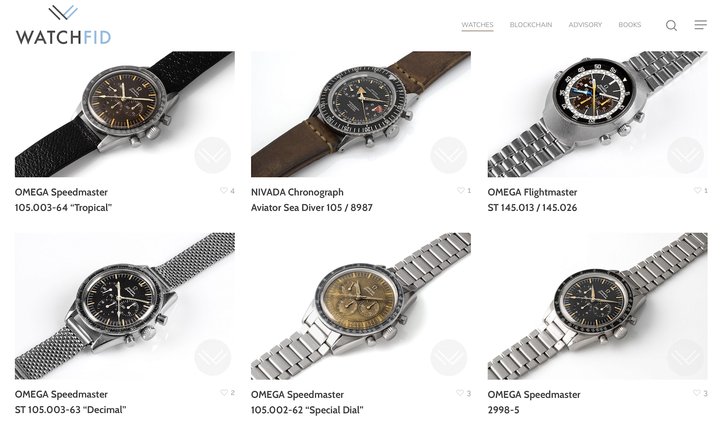Screen dimensions: 720x423
Task: View the Flightmaster watch photo
Action: (x=597, y=114)
